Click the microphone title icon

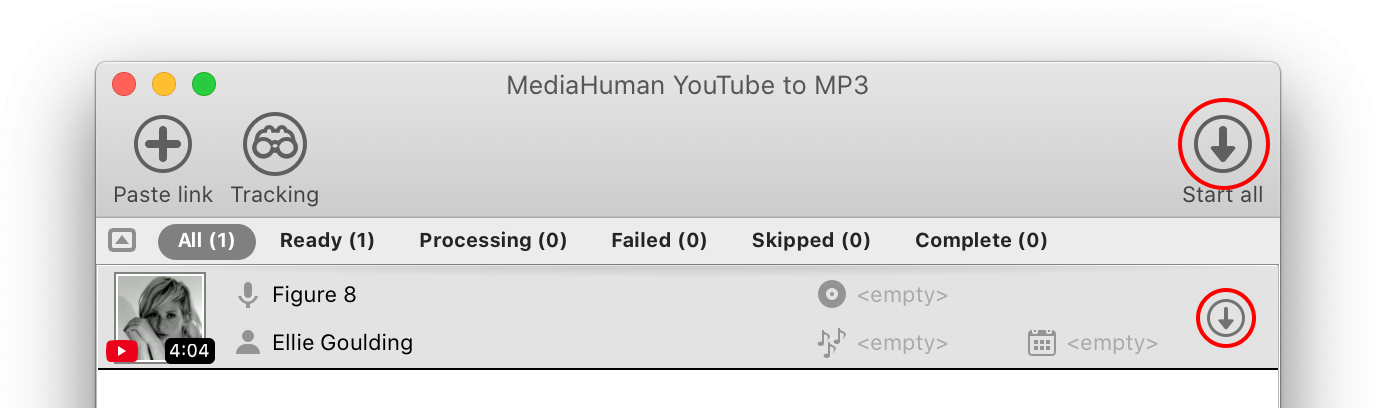[248, 295]
